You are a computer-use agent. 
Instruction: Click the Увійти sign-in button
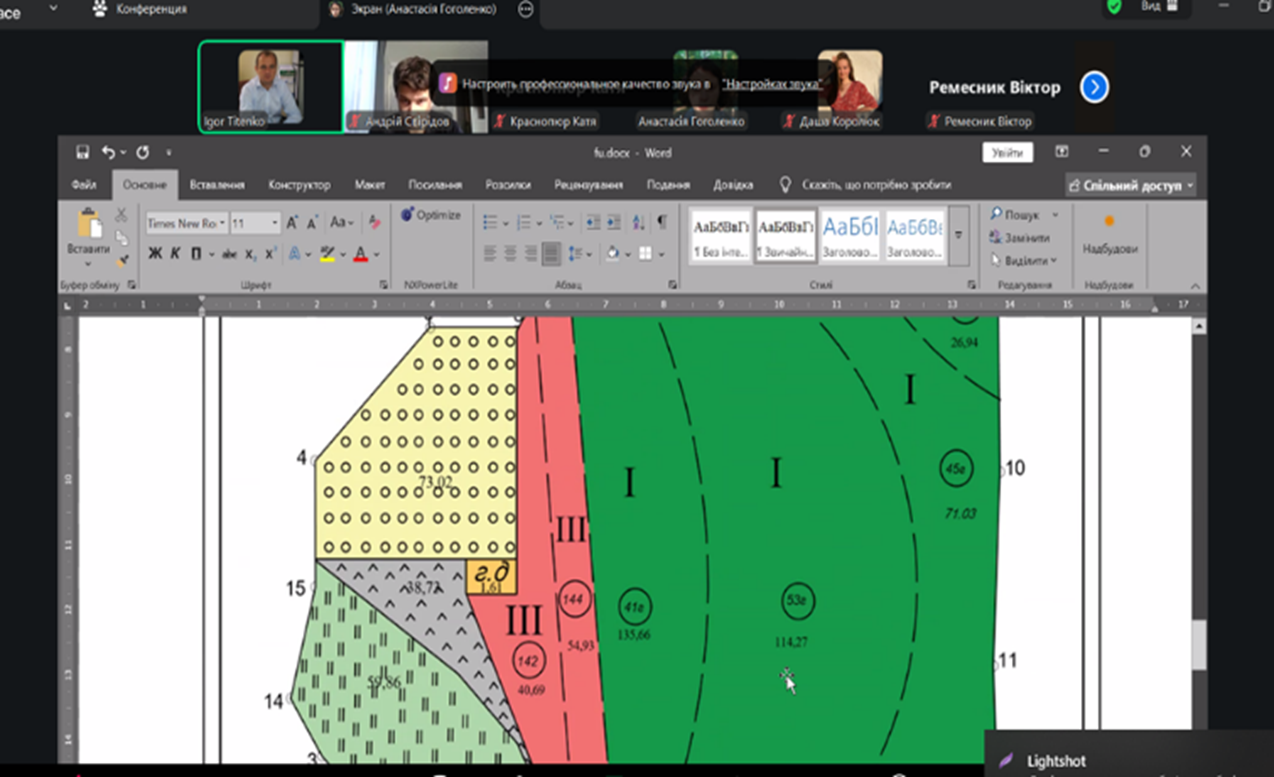1007,153
